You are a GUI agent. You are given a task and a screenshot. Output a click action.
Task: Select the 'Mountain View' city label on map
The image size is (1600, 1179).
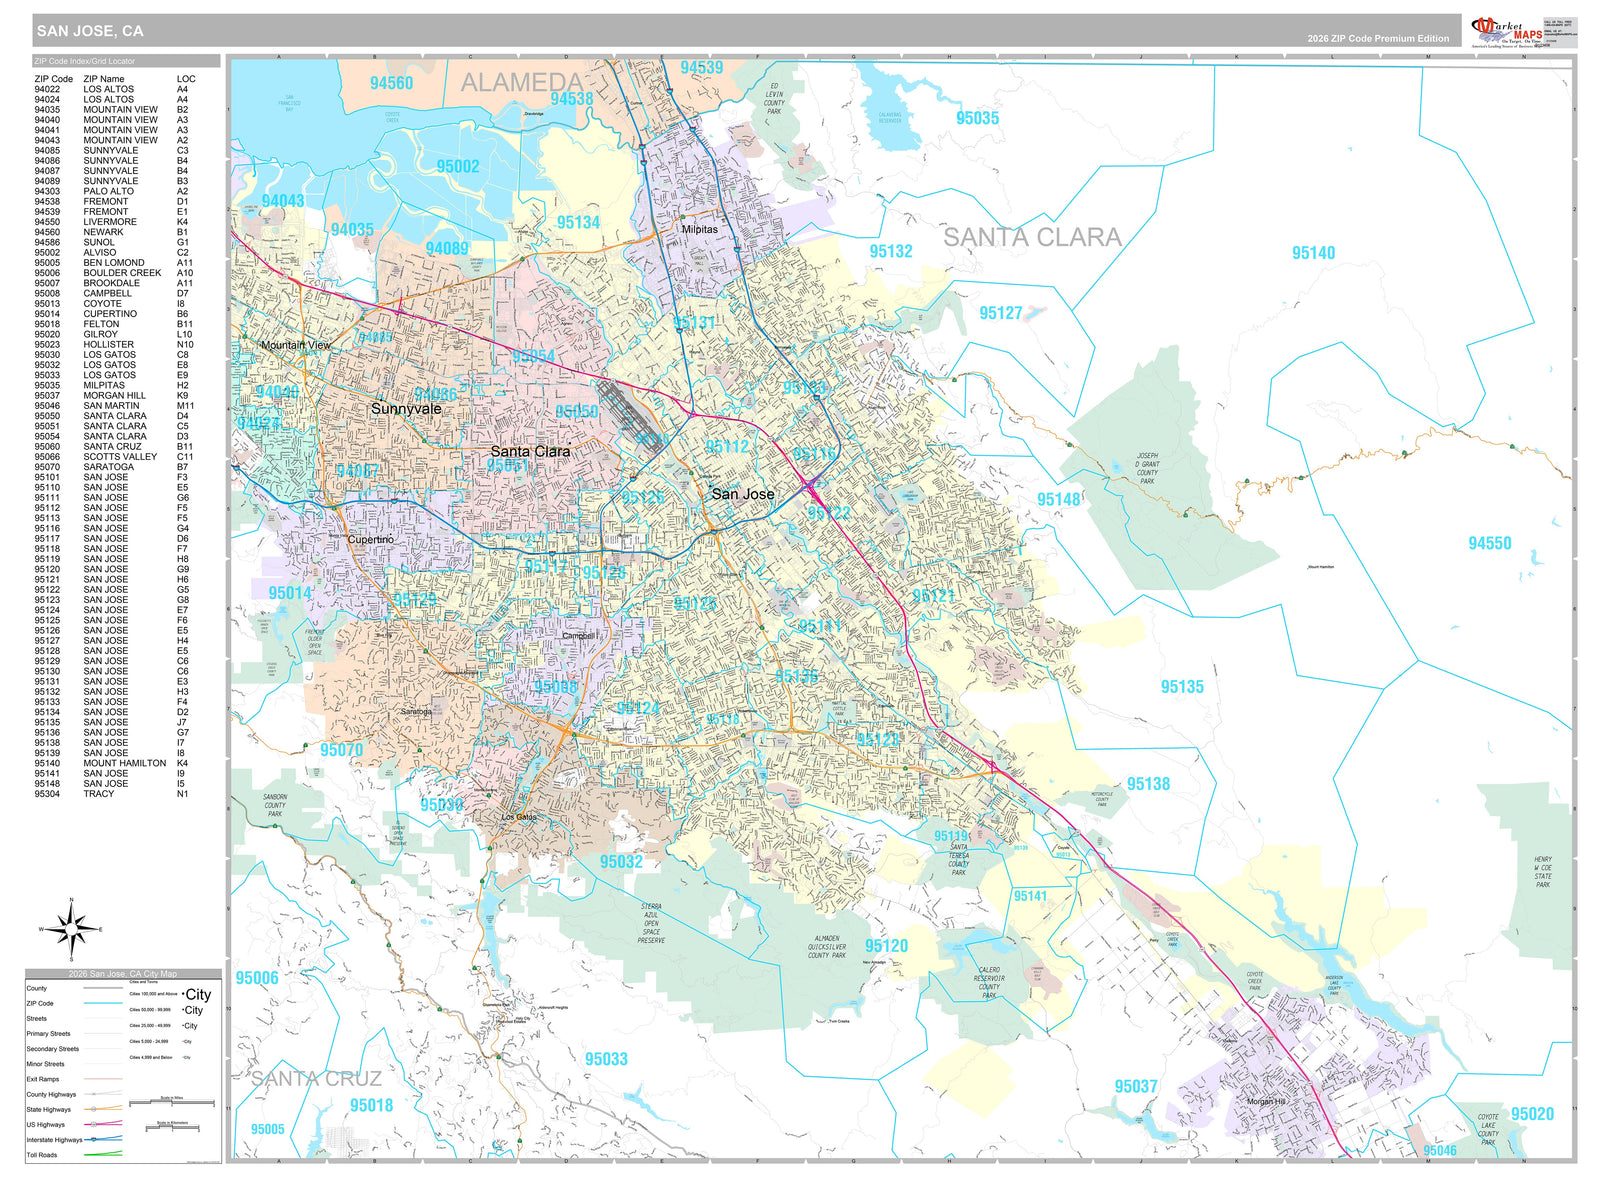coord(296,345)
